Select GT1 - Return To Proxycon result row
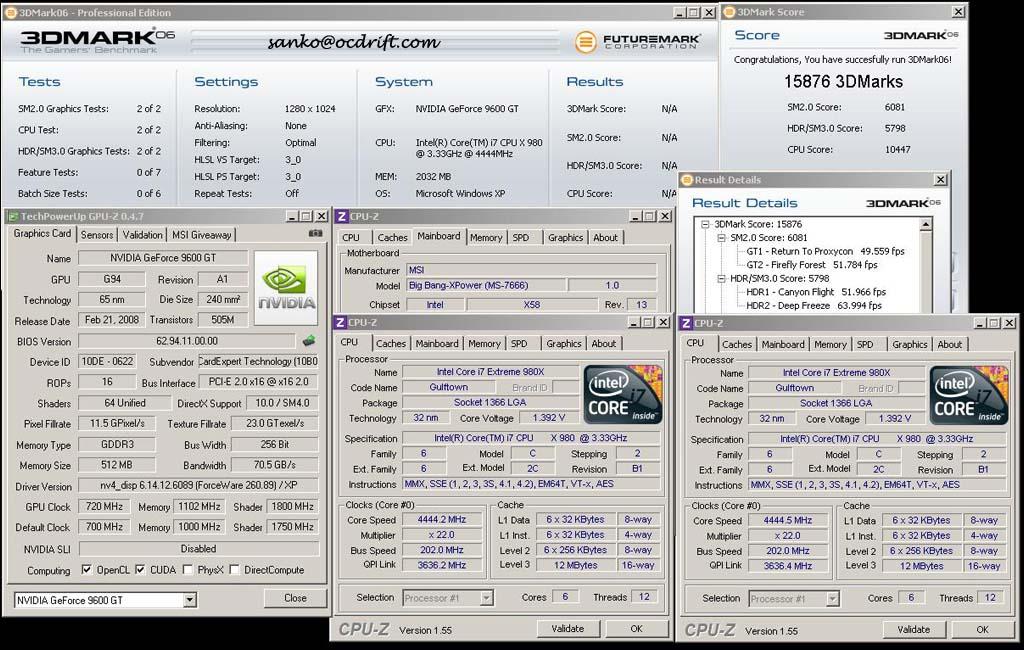 click(x=825, y=251)
